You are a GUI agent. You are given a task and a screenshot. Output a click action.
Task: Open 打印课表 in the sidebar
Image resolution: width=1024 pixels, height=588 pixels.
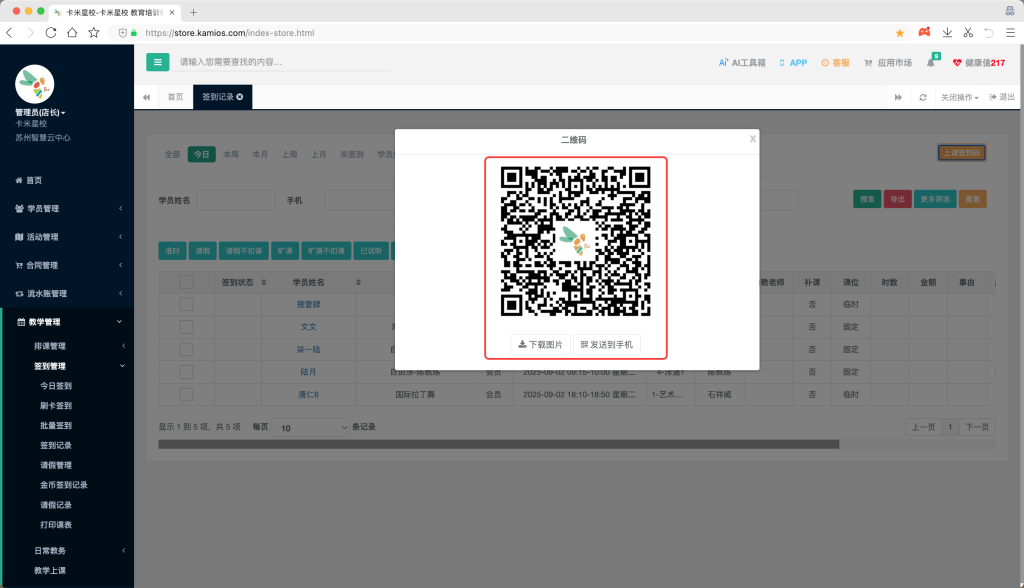[x=56, y=525]
